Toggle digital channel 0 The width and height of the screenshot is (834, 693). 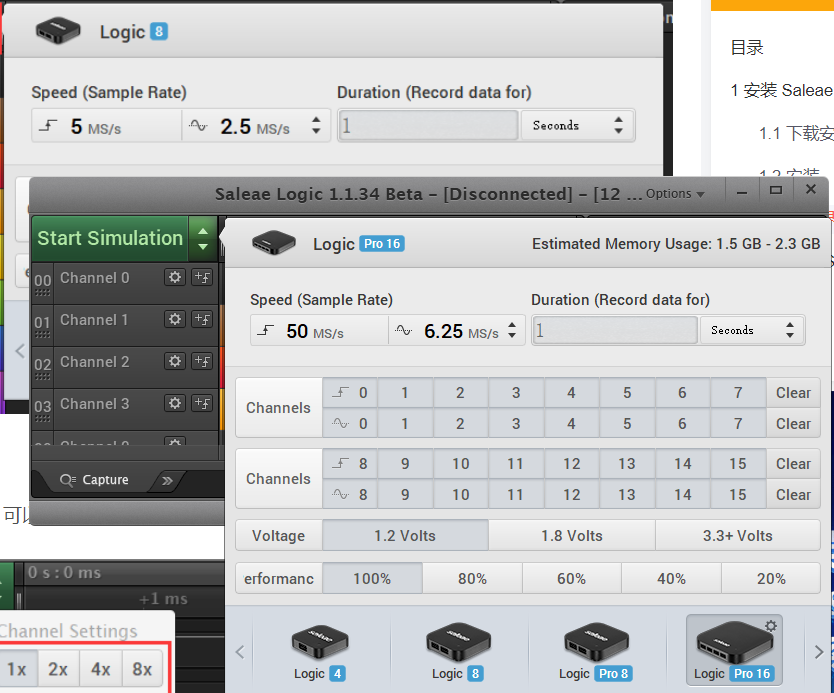click(x=350, y=393)
